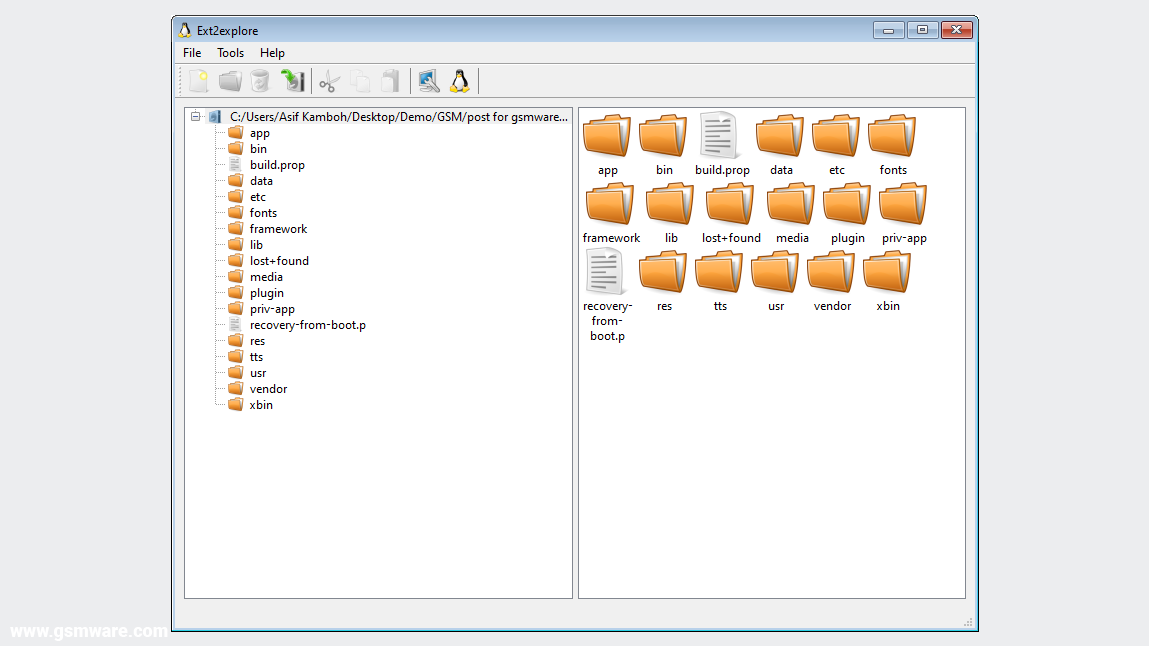1149x646 pixels.
Task: Open the lost+found folder in the right pane
Action: tap(730, 203)
